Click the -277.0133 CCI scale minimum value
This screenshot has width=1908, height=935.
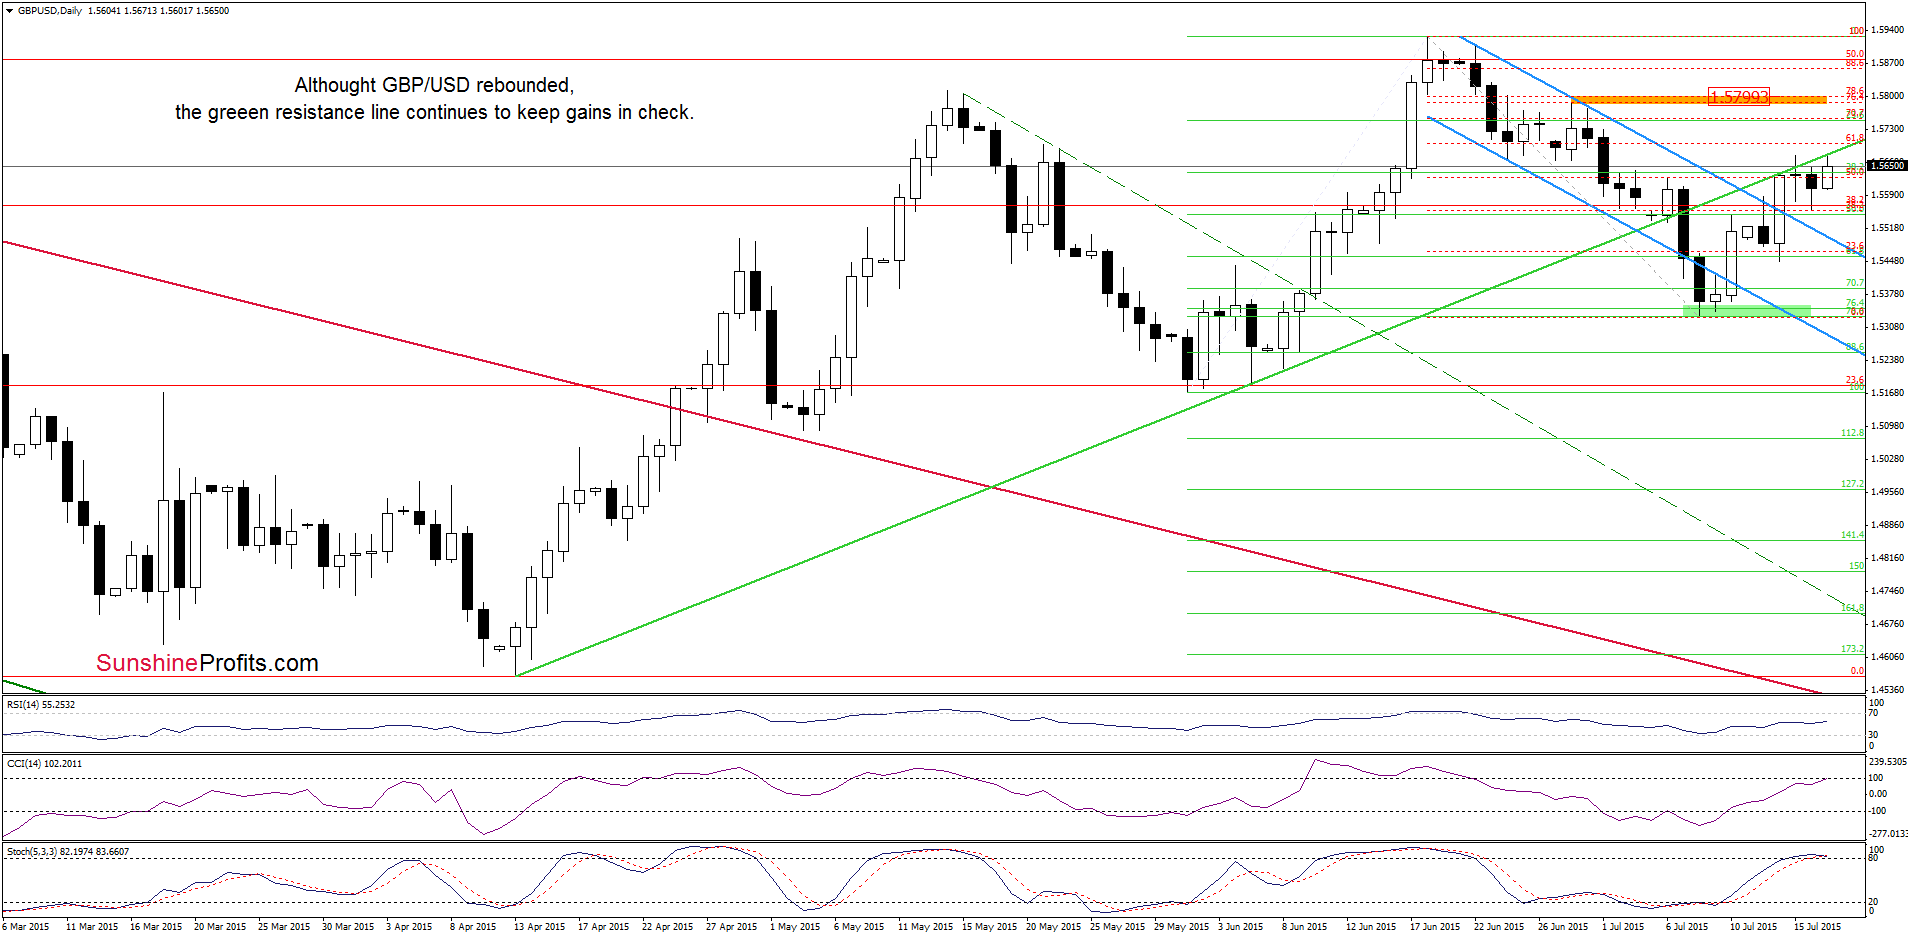1888,833
